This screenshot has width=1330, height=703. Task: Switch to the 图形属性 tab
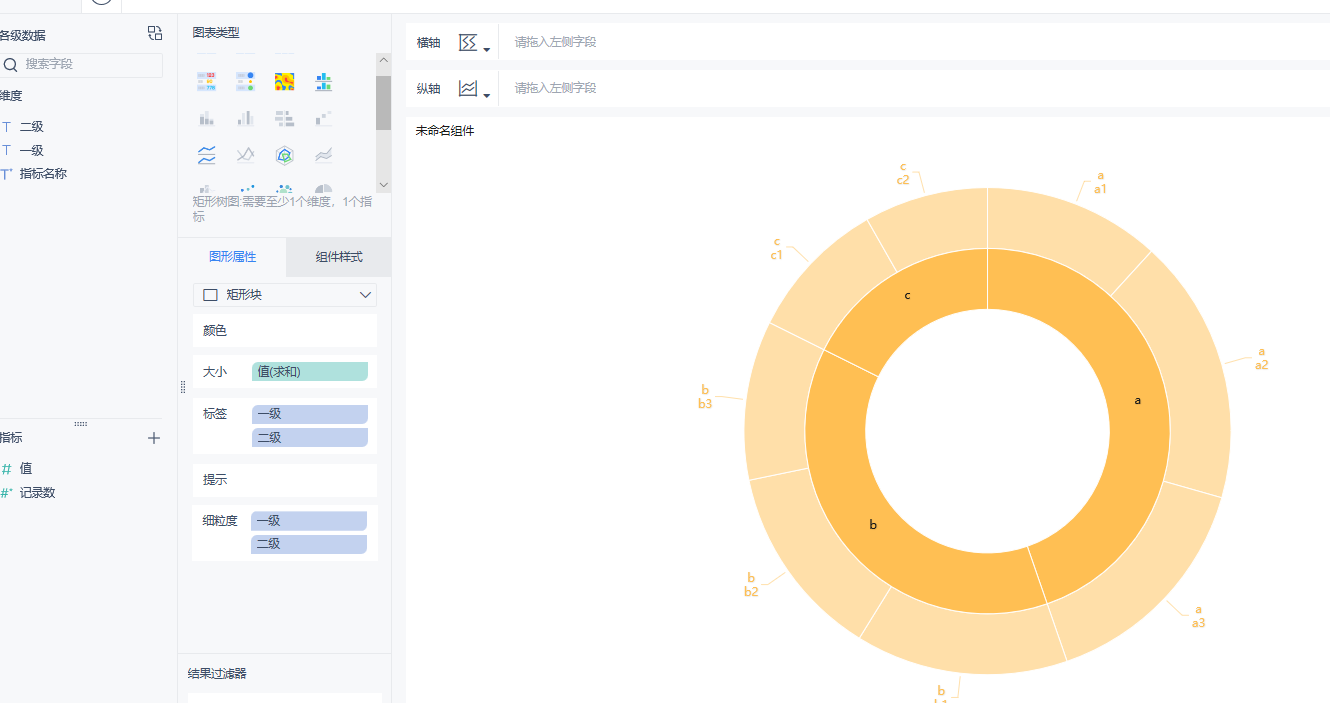(x=232, y=257)
